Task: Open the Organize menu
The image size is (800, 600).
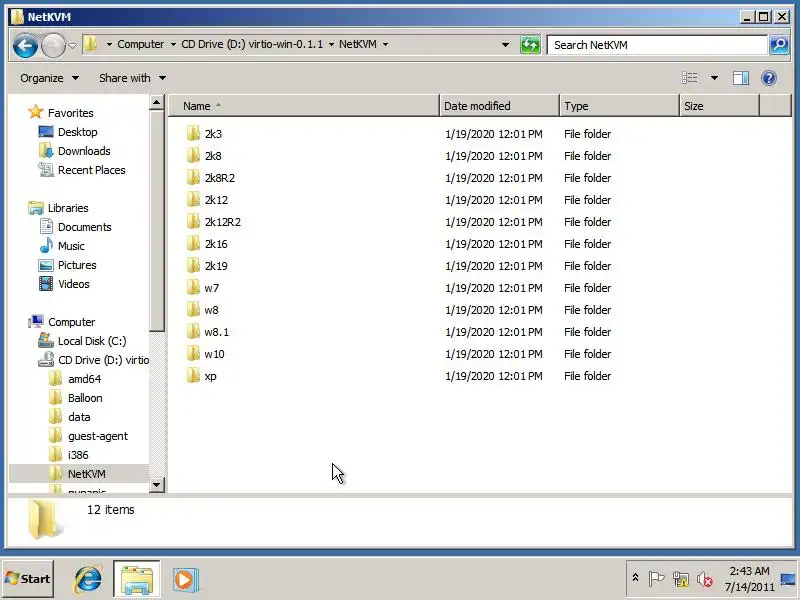Action: point(49,78)
